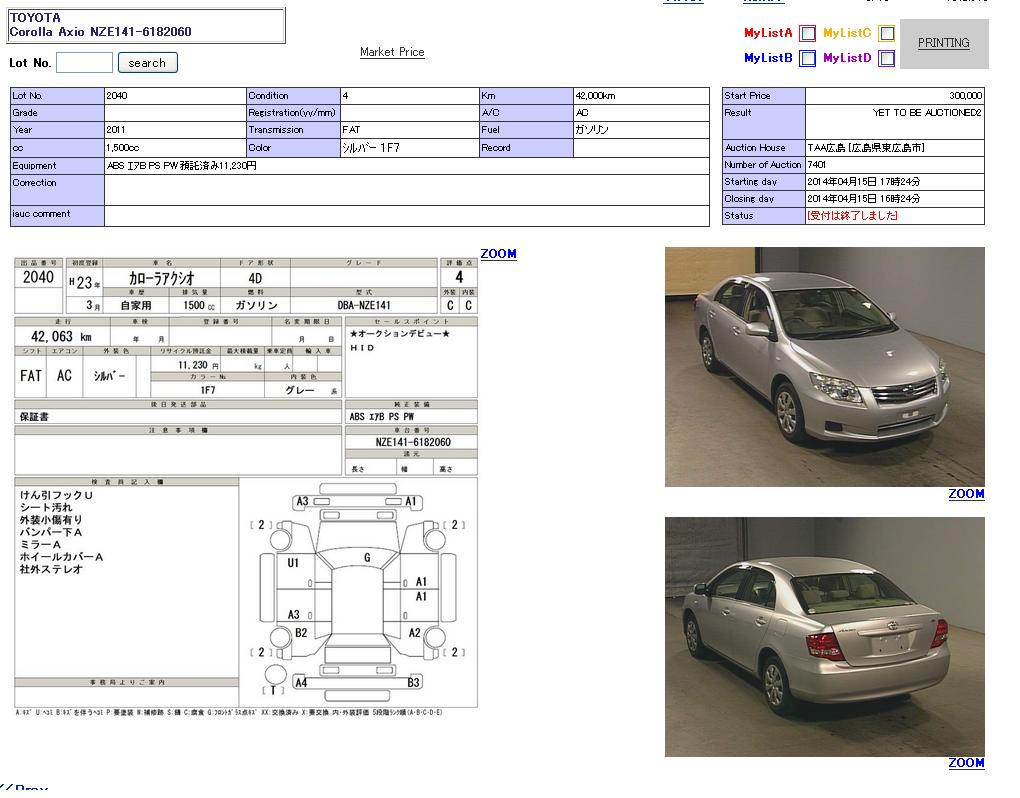
Task: Enable the MyListB checkbox
Action: click(807, 58)
